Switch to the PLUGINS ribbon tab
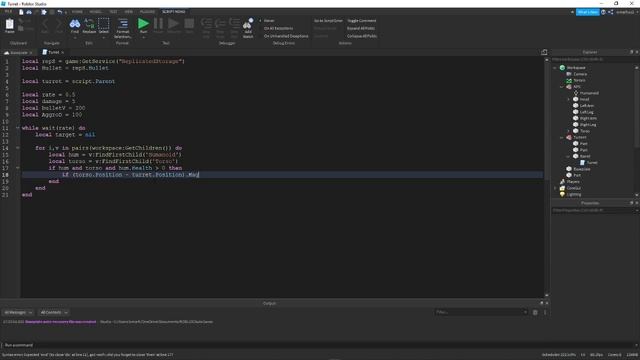 (x=147, y=12)
